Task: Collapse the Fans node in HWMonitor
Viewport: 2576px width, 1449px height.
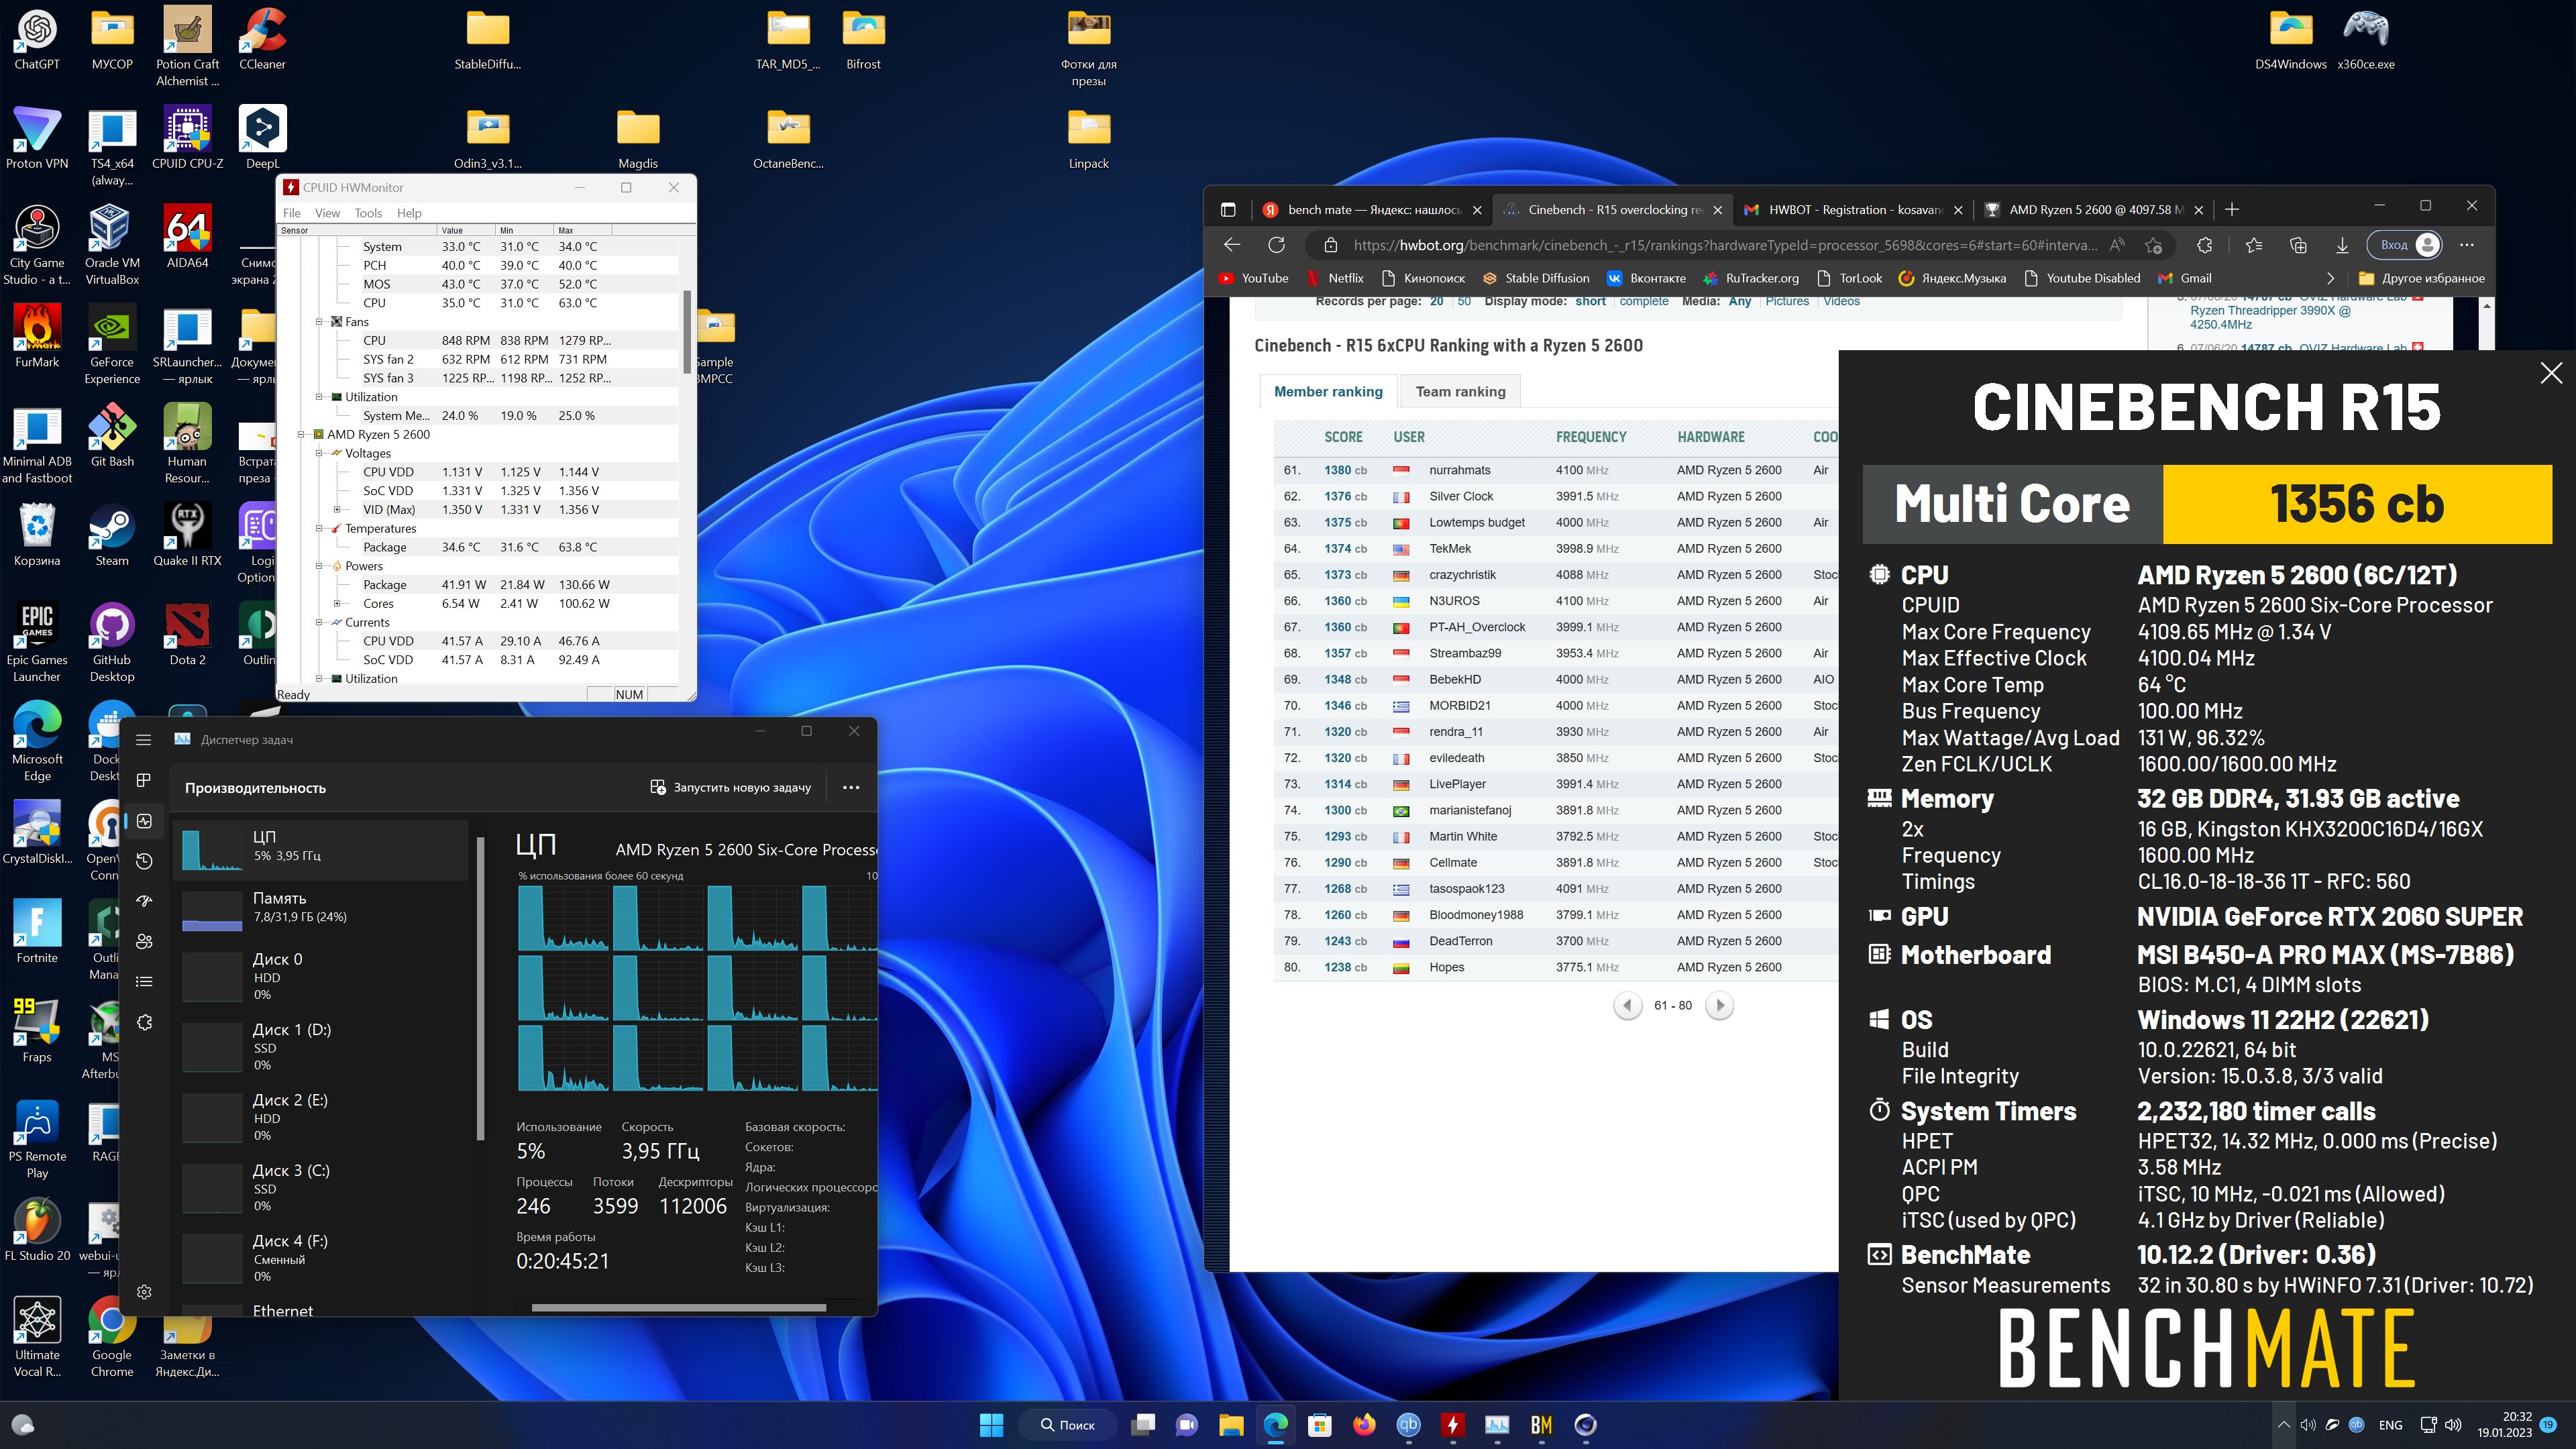Action: point(320,322)
